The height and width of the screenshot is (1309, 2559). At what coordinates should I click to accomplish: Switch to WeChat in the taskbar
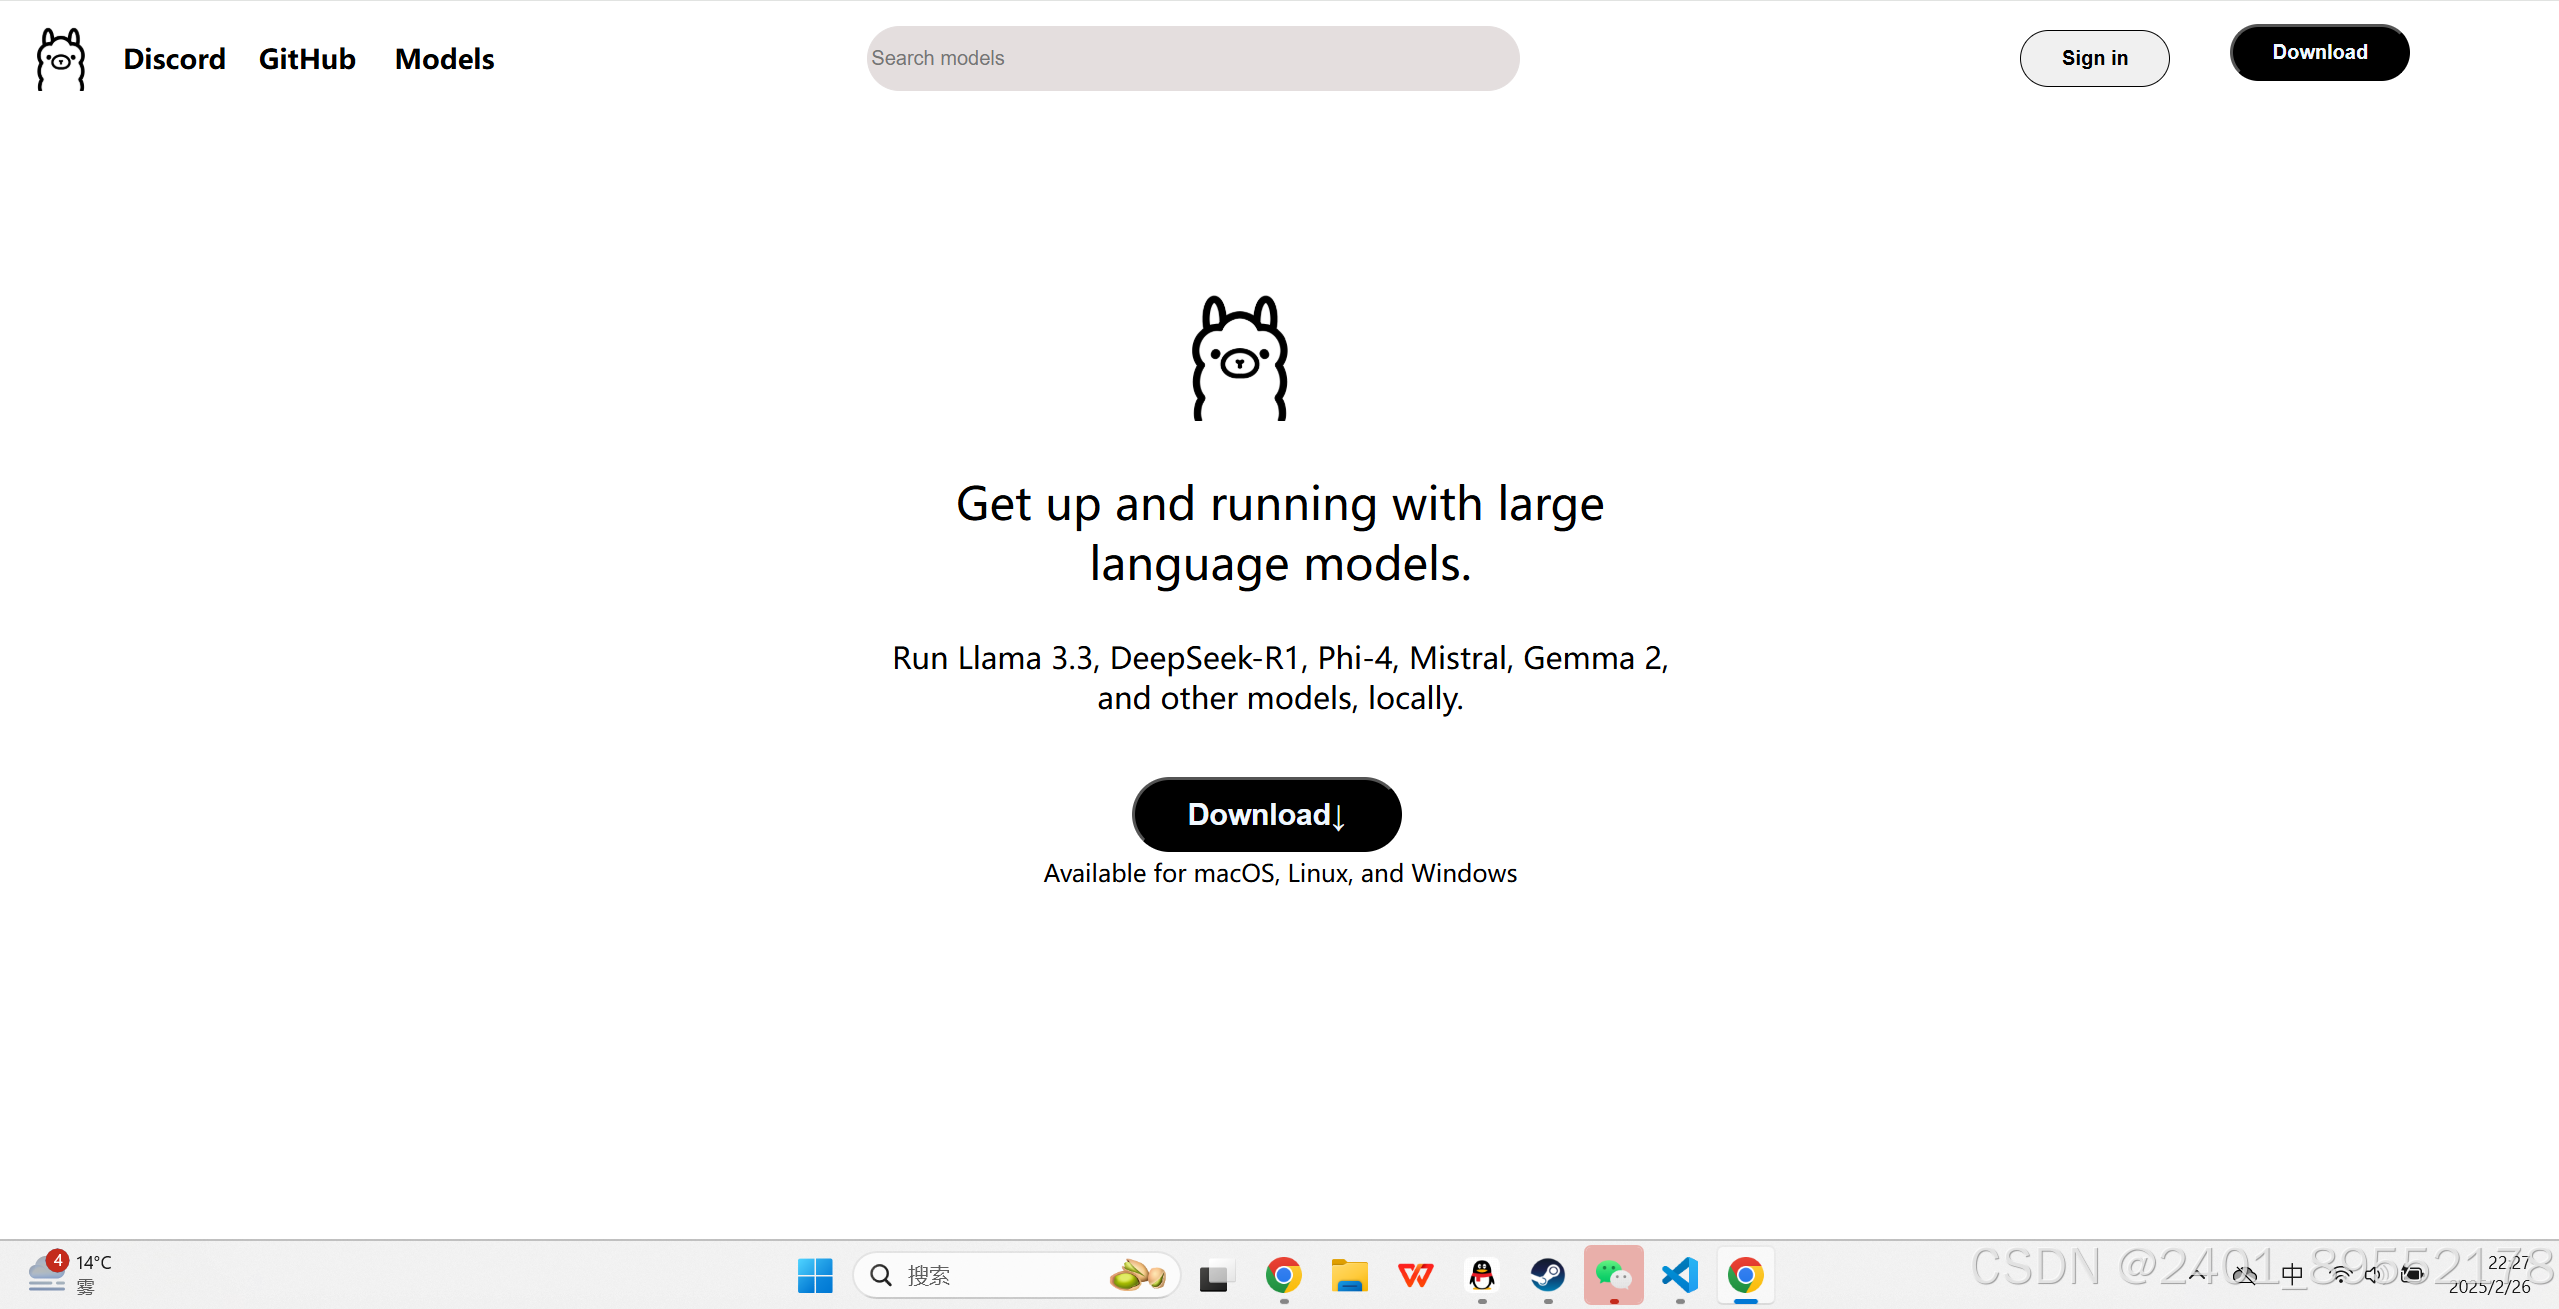pos(1613,1275)
